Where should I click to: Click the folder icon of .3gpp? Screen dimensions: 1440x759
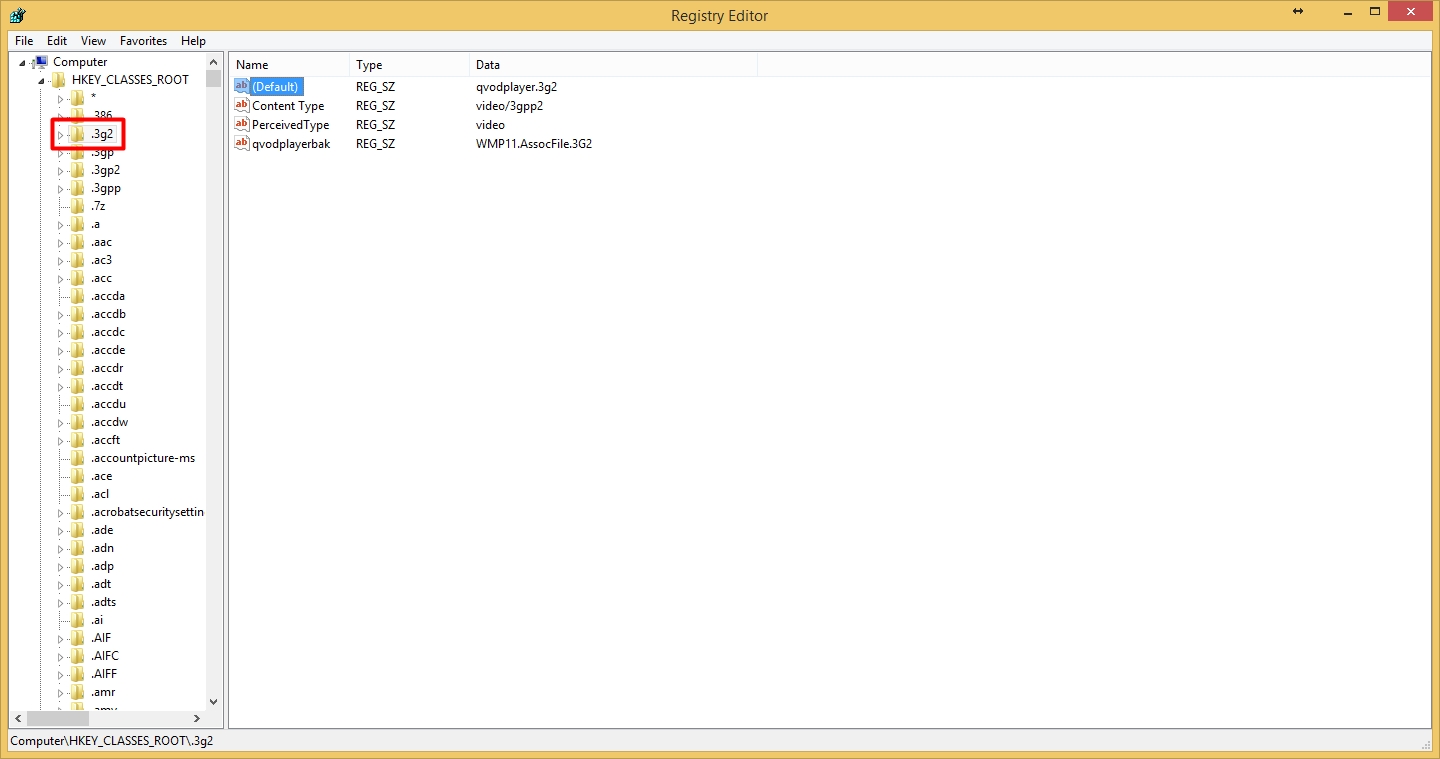pyautogui.click(x=78, y=188)
